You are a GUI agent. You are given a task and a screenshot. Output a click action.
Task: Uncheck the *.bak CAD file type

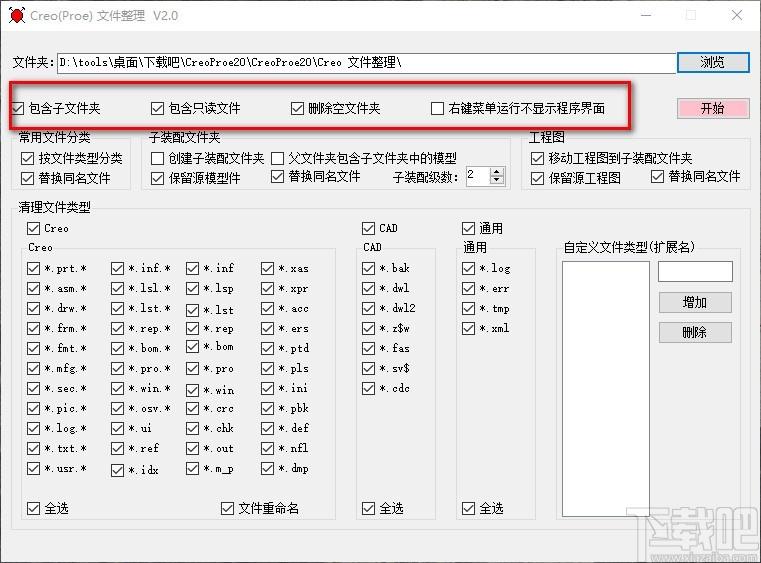[368, 268]
